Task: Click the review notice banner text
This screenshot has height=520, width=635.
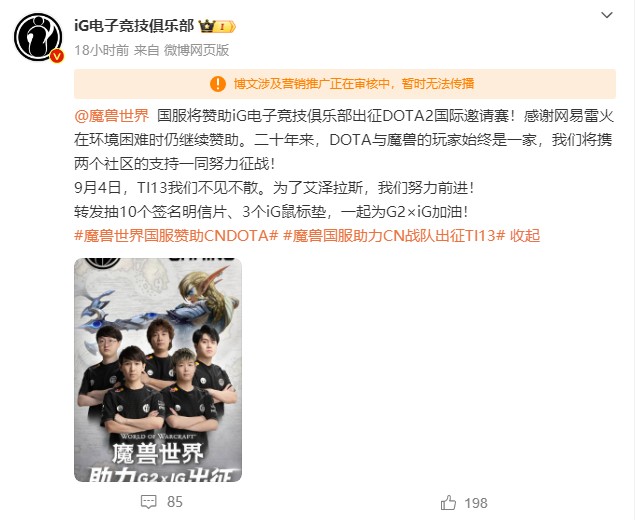Action: [x=354, y=84]
